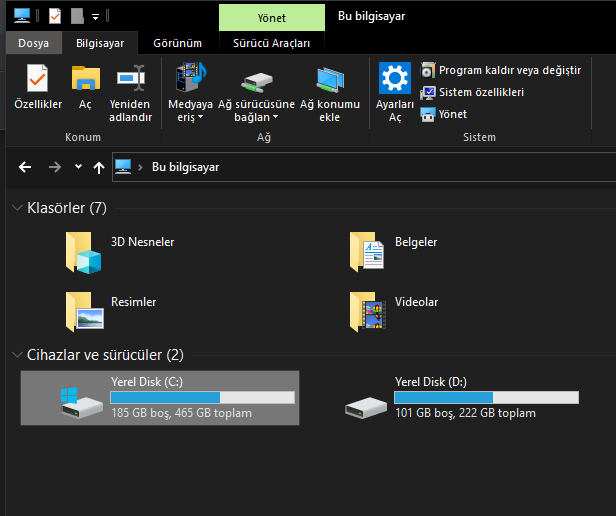The width and height of the screenshot is (616, 516).
Task: Collapse Cihazlar ve sürücüler section chevron
Action: point(17,355)
